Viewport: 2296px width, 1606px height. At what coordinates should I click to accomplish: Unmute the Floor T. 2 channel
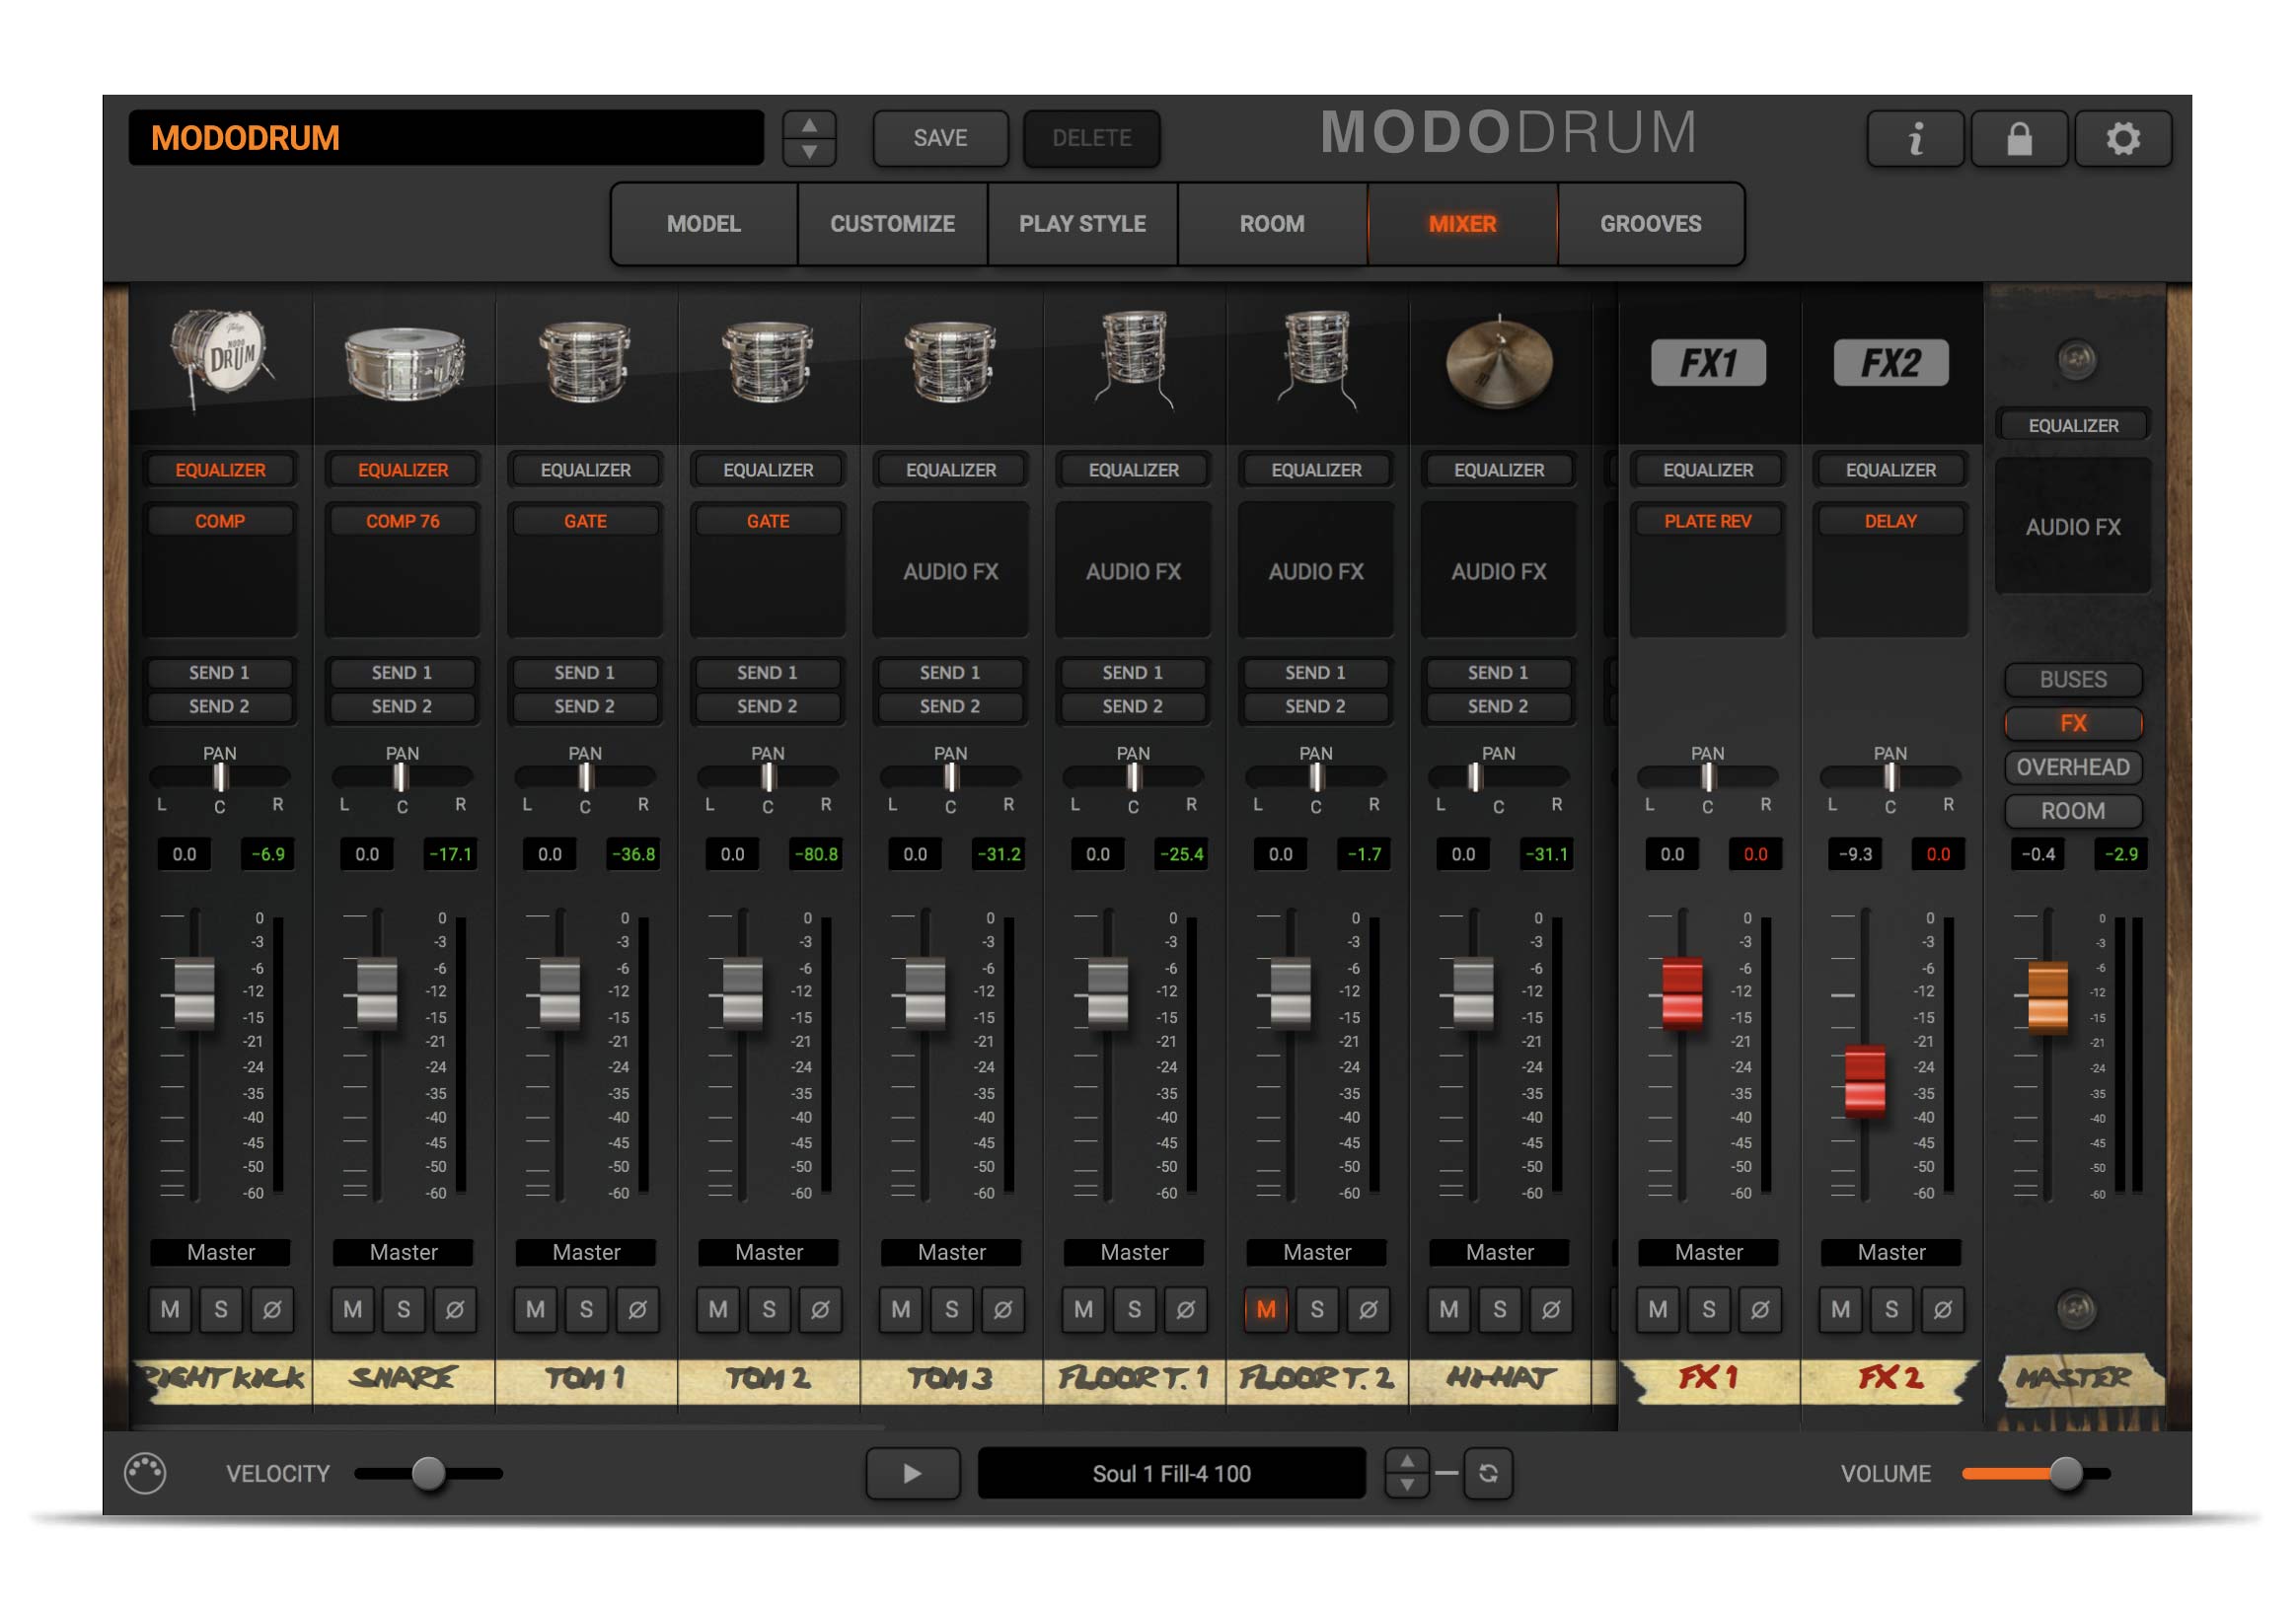[1266, 1309]
